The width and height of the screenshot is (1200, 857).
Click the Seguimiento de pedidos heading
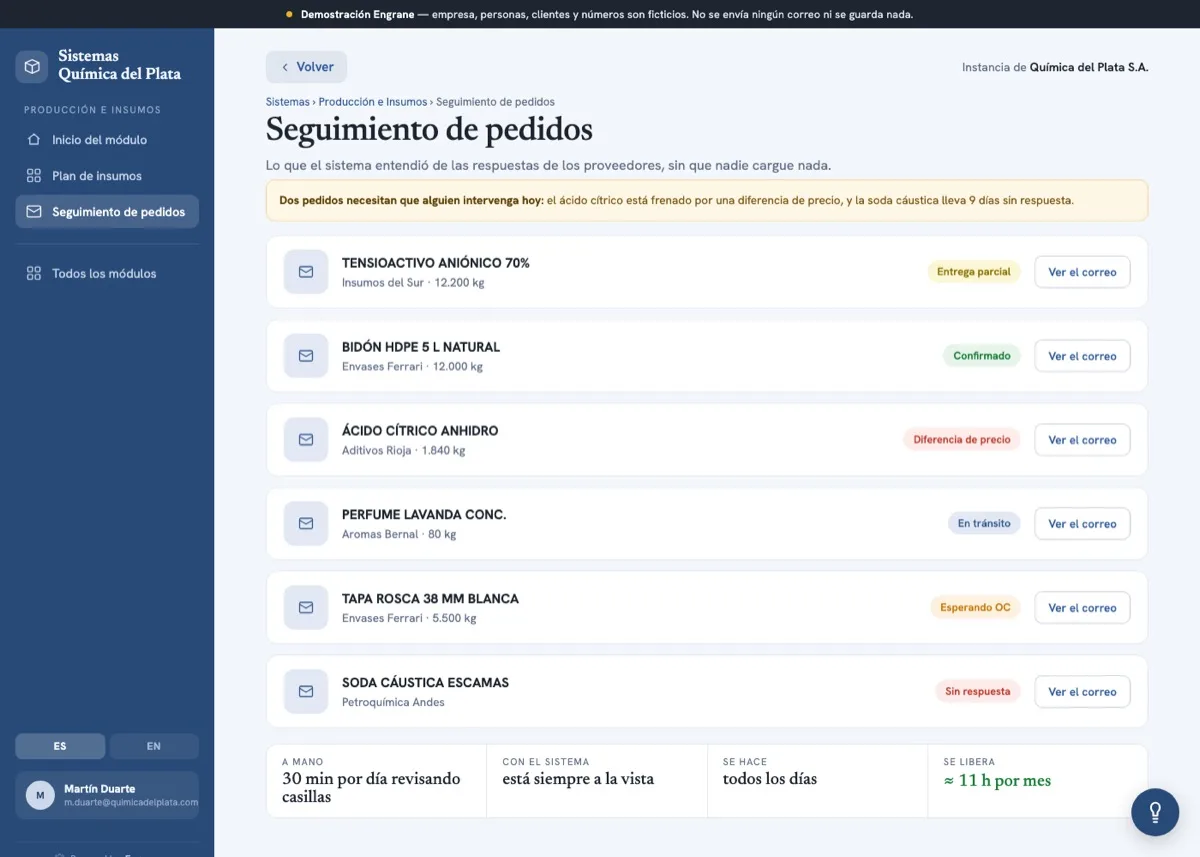429,130
